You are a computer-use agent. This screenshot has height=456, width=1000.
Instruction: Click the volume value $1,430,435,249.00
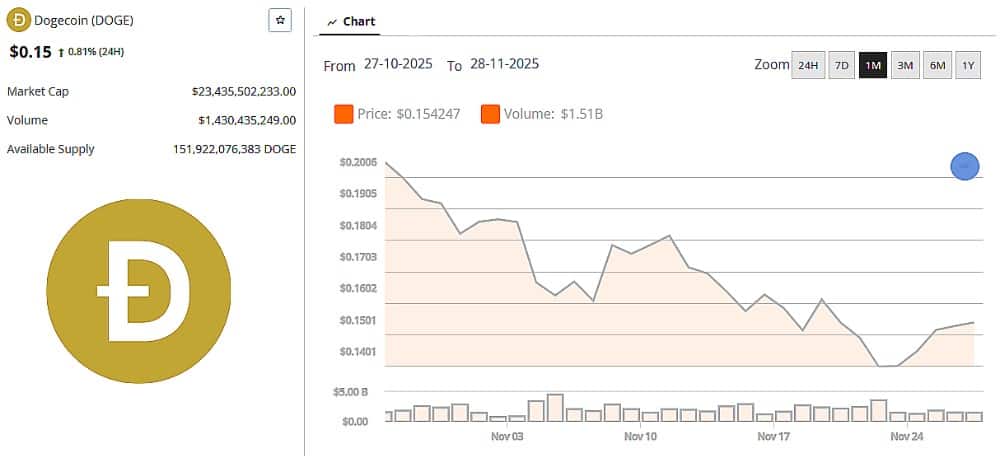coord(247,121)
